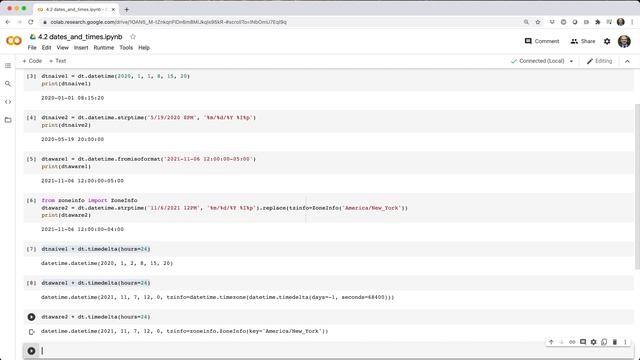Click the Comment button

point(542,41)
